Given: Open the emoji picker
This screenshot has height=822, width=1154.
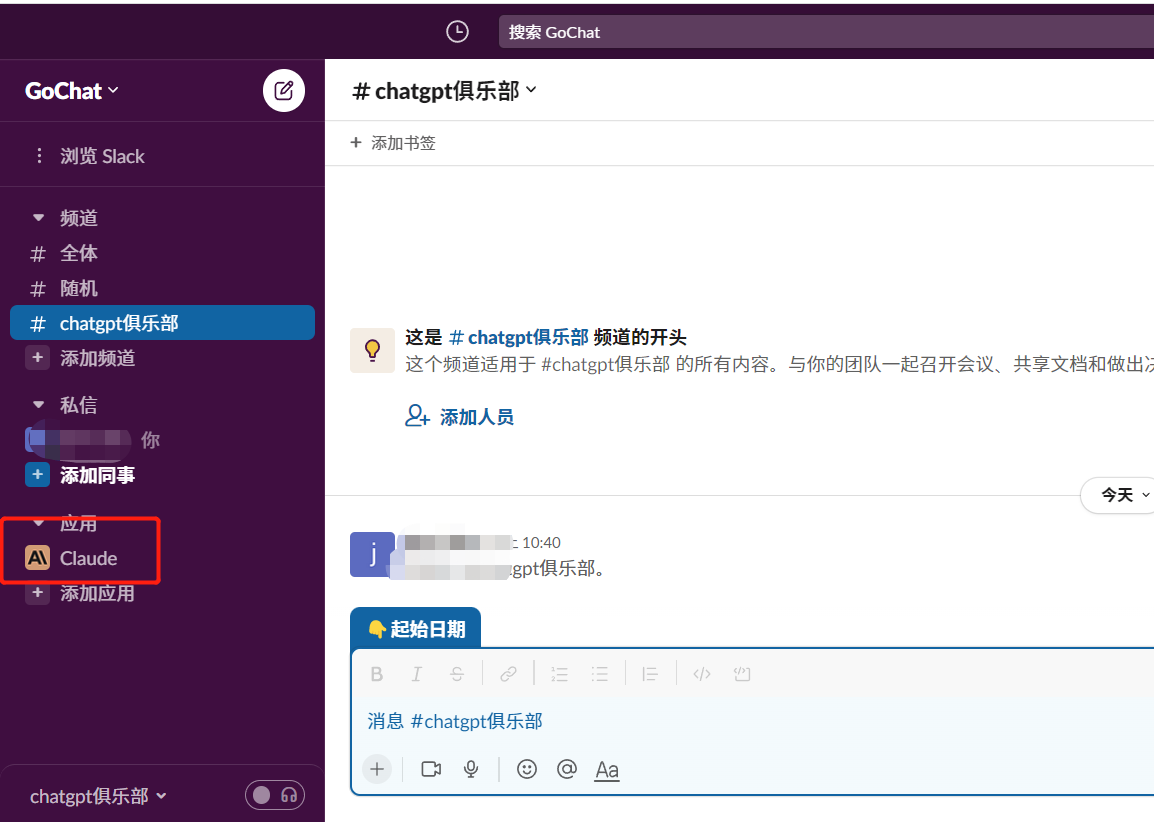Looking at the screenshot, I should coord(527,769).
